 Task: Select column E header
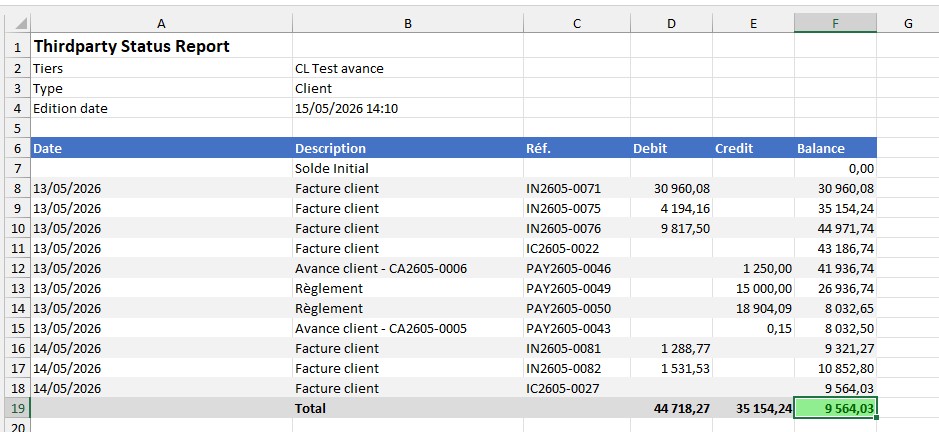[x=753, y=23]
